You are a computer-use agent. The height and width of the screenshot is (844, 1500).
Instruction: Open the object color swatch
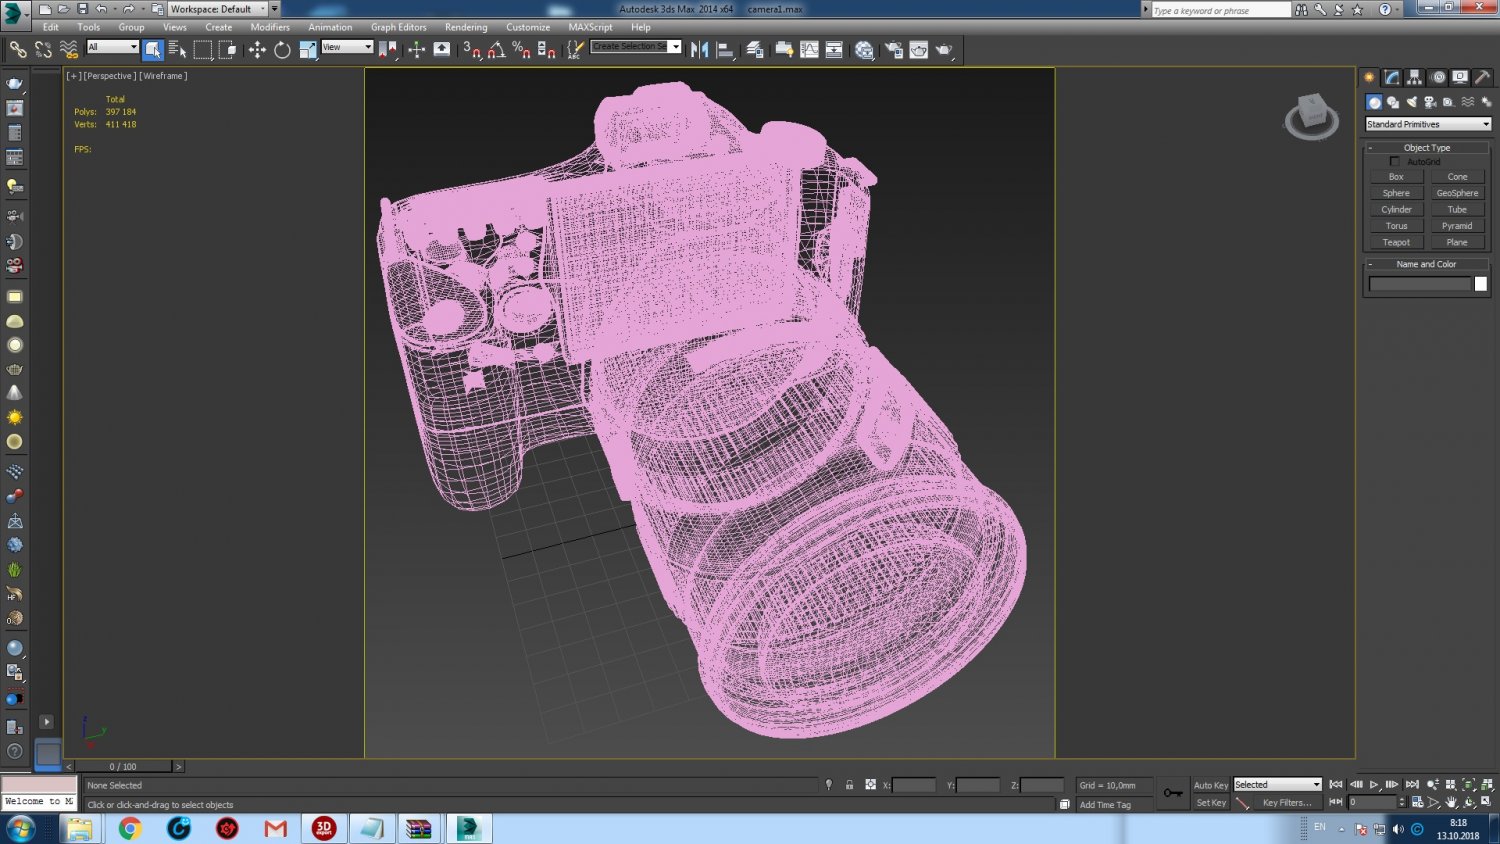[x=1480, y=284]
